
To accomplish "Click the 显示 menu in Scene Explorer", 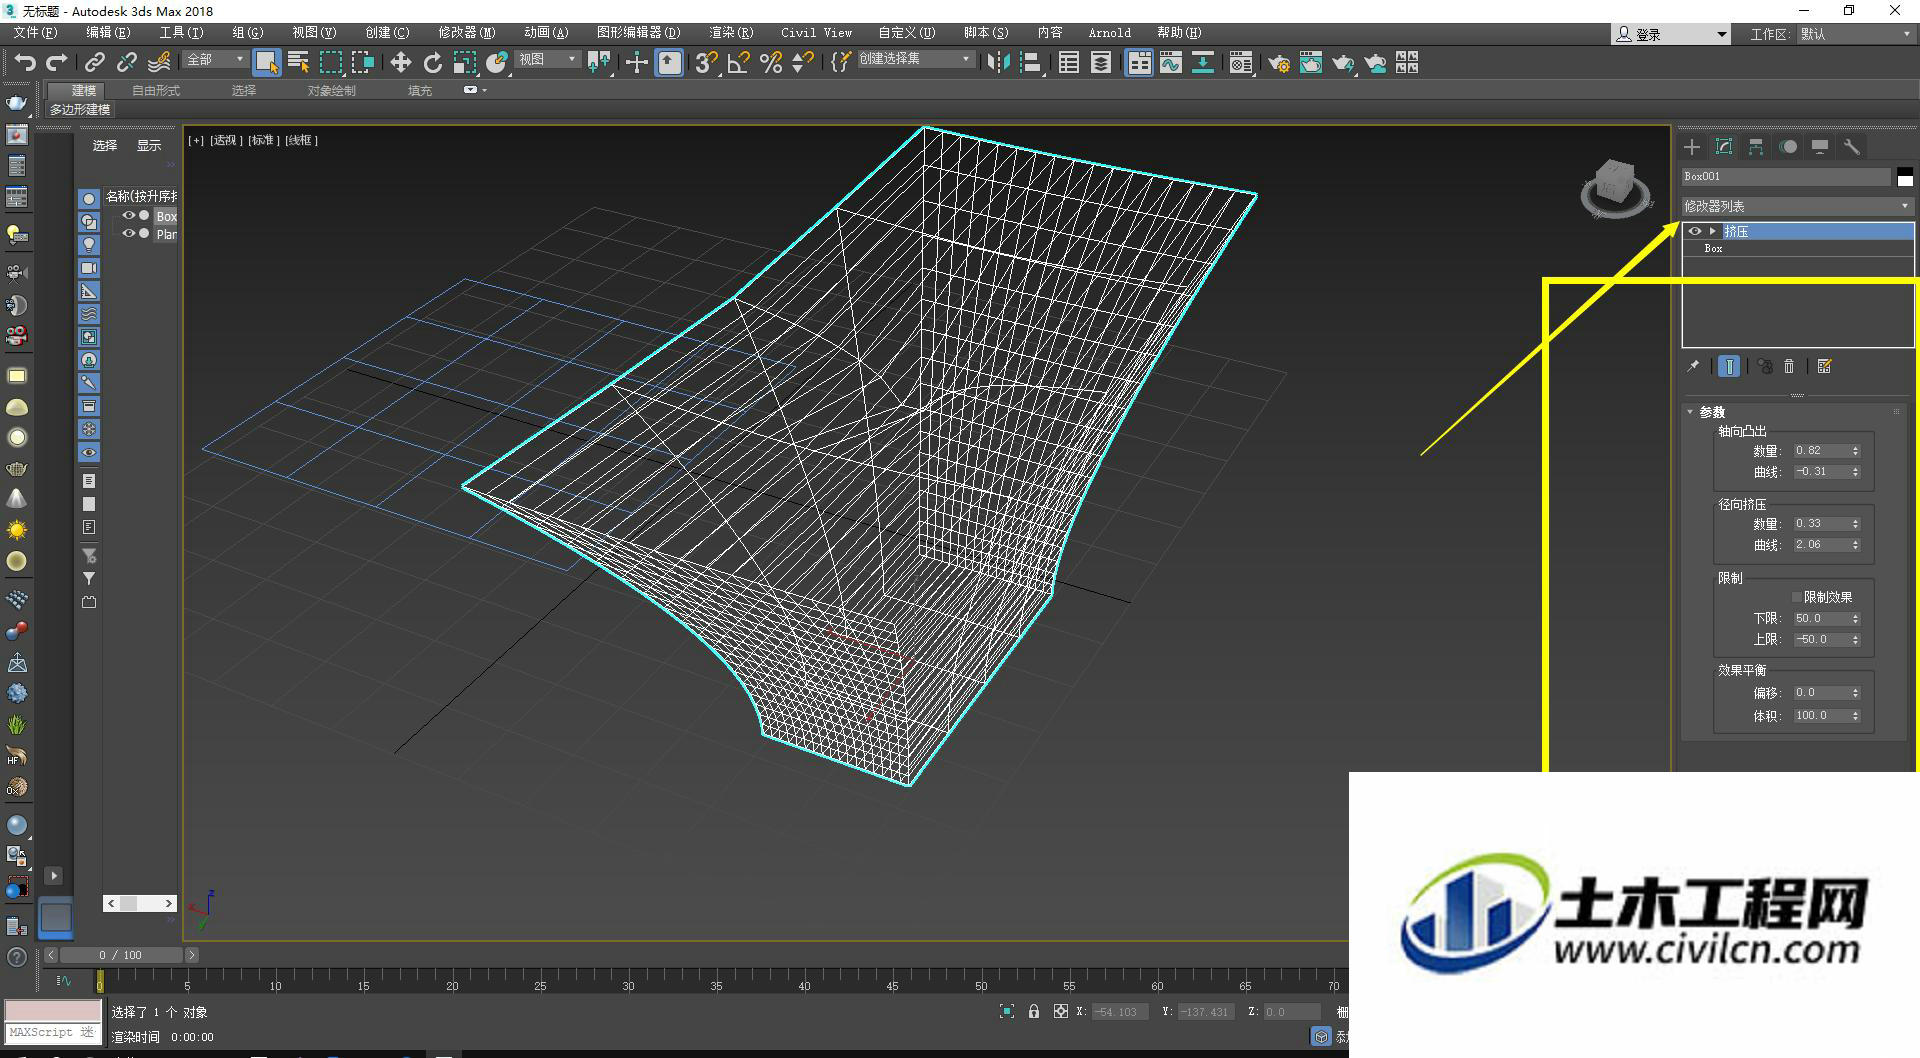I will [149, 146].
